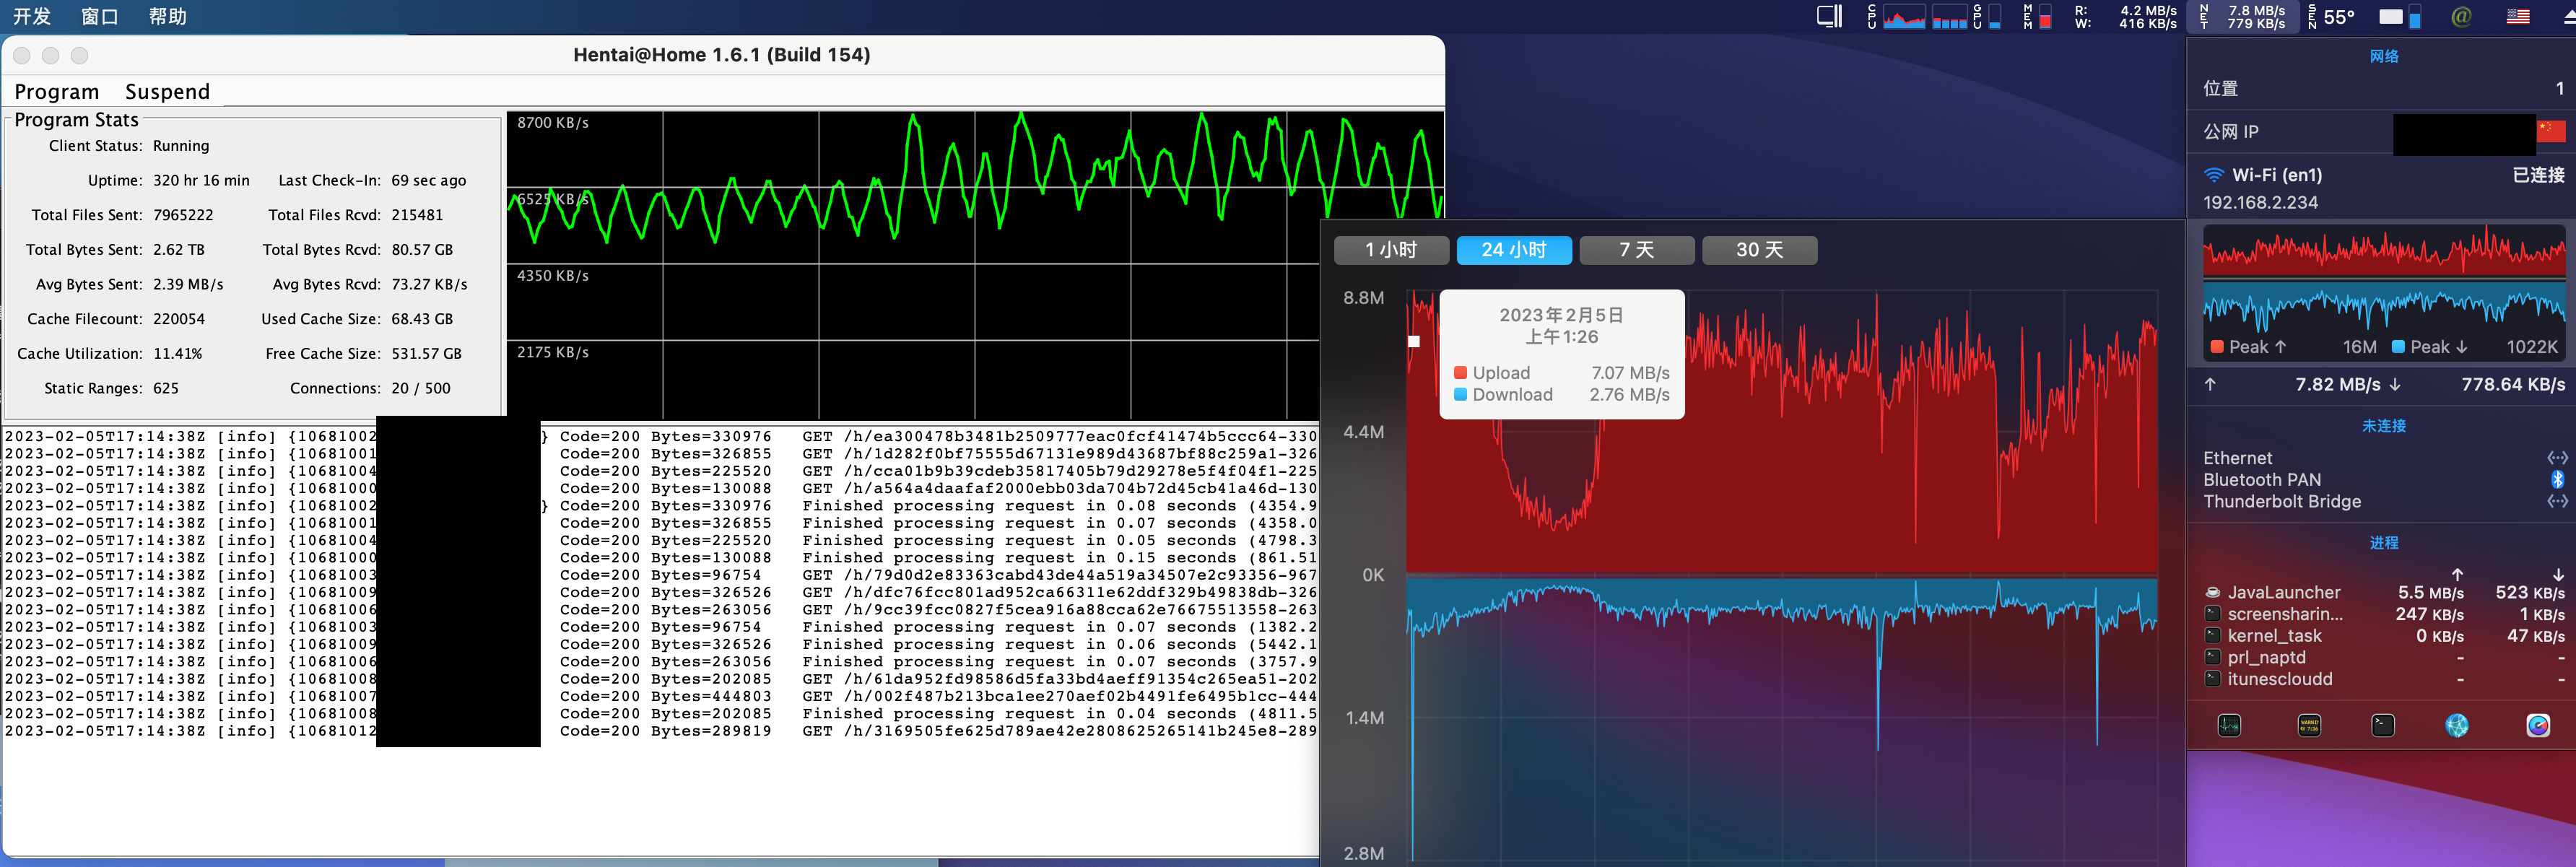Launch Terminal from bottom icon row

[x=2383, y=725]
